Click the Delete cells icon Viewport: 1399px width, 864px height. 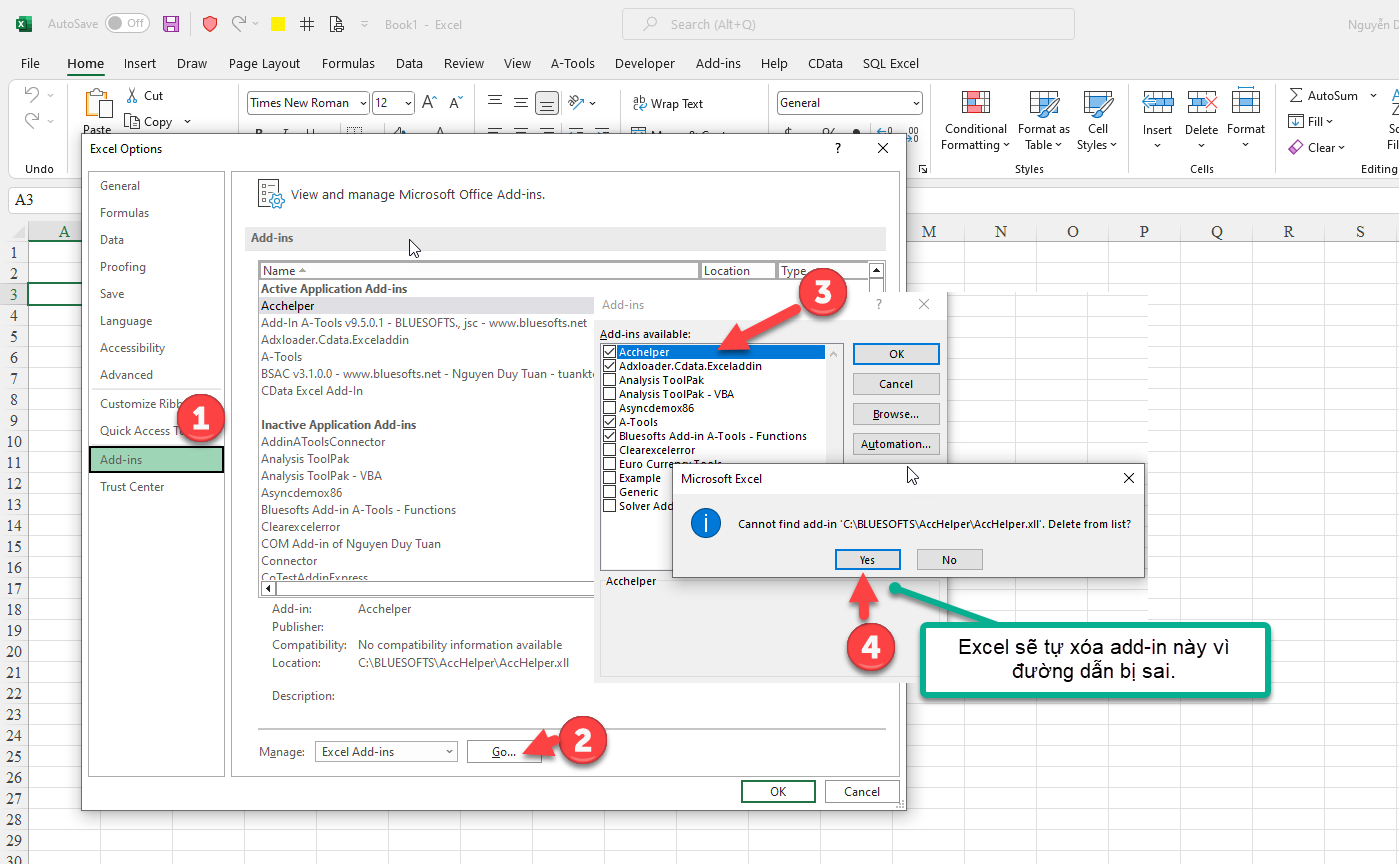pyautogui.click(x=1202, y=102)
